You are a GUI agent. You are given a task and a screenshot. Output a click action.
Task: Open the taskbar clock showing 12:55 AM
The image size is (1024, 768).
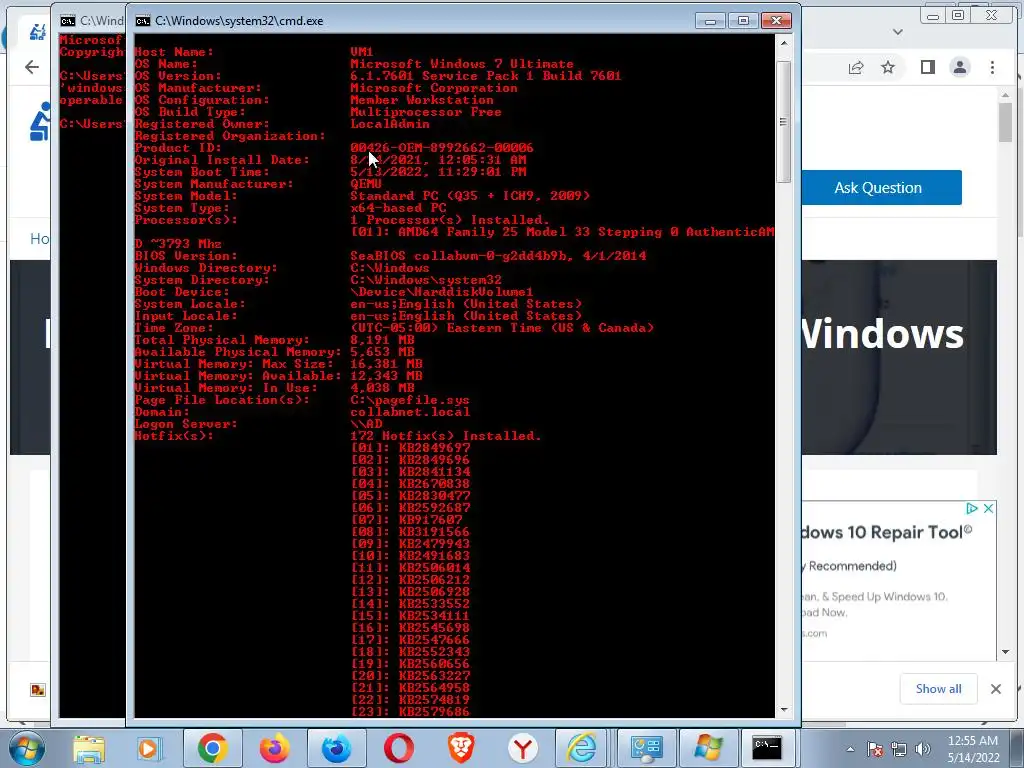[x=973, y=749]
